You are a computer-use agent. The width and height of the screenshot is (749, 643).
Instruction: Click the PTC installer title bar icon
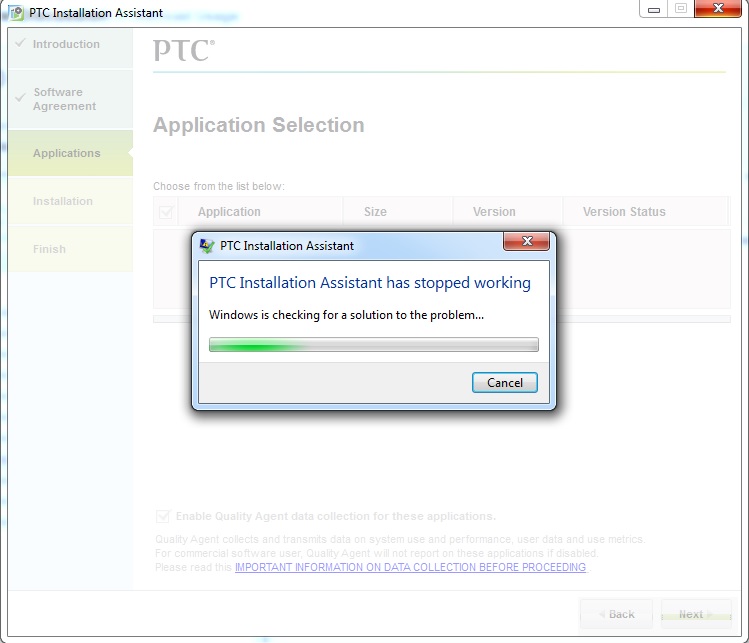tap(16, 12)
